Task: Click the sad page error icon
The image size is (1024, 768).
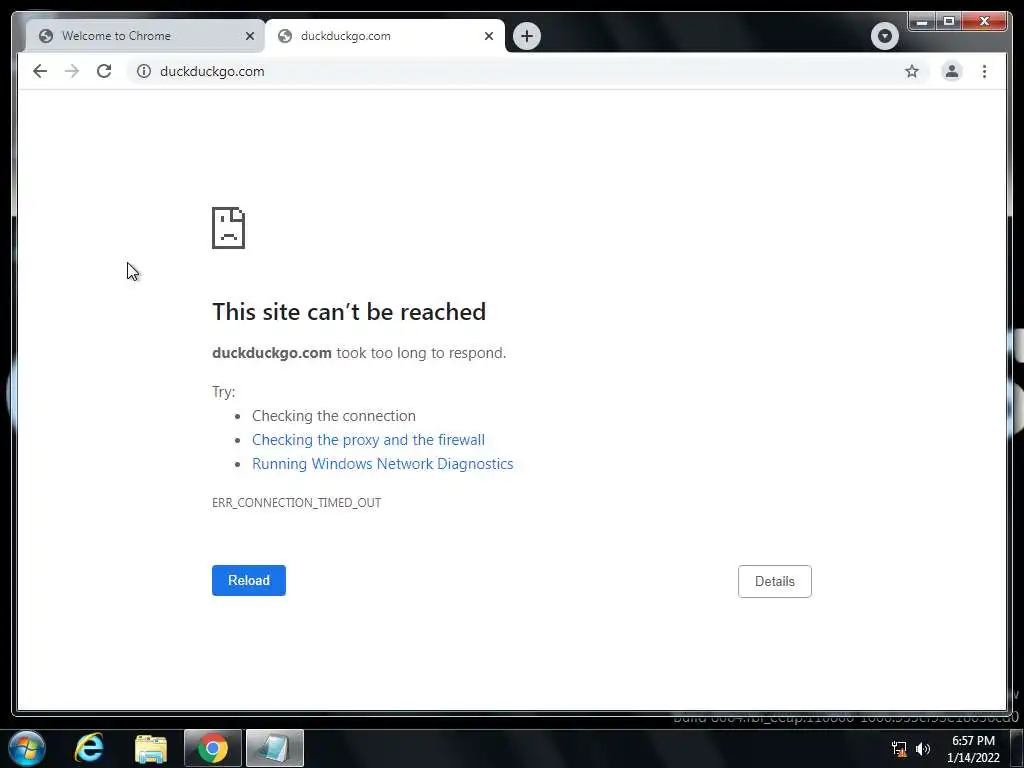Action: coord(229,228)
